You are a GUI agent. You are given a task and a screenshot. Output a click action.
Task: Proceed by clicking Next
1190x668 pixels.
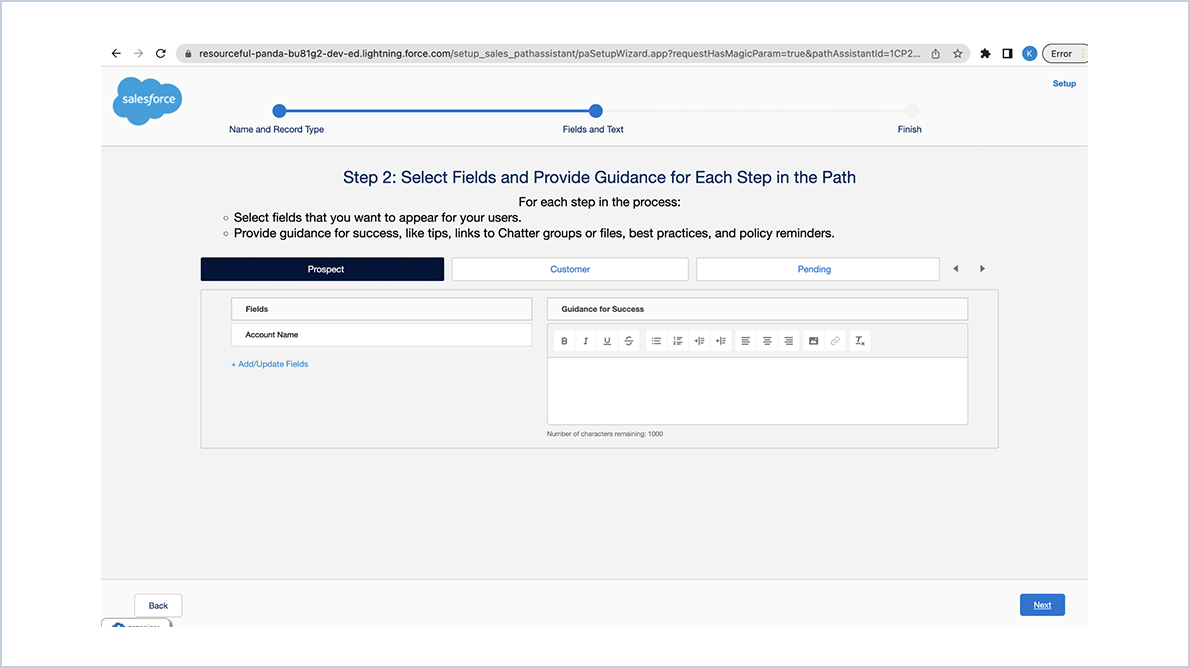pyautogui.click(x=1042, y=604)
